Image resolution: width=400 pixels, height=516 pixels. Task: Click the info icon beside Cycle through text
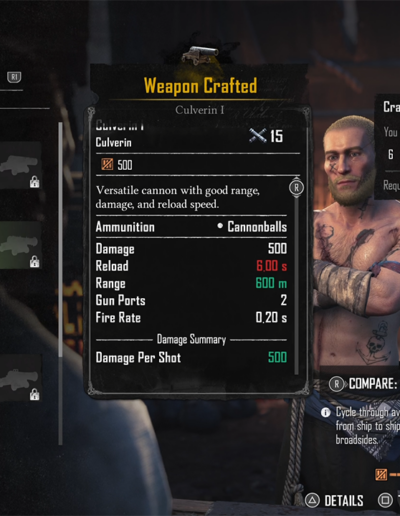coord(326,413)
